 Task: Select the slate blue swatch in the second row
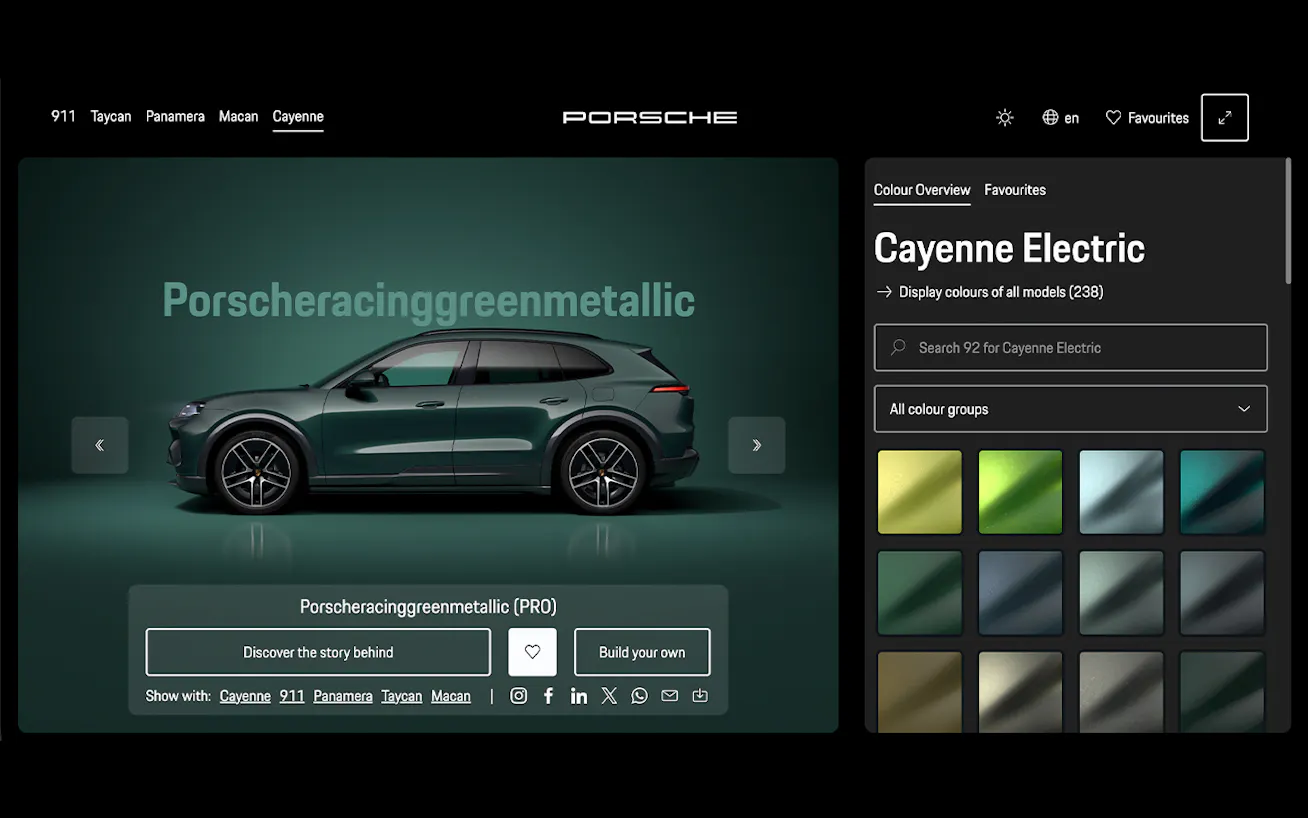1020,593
